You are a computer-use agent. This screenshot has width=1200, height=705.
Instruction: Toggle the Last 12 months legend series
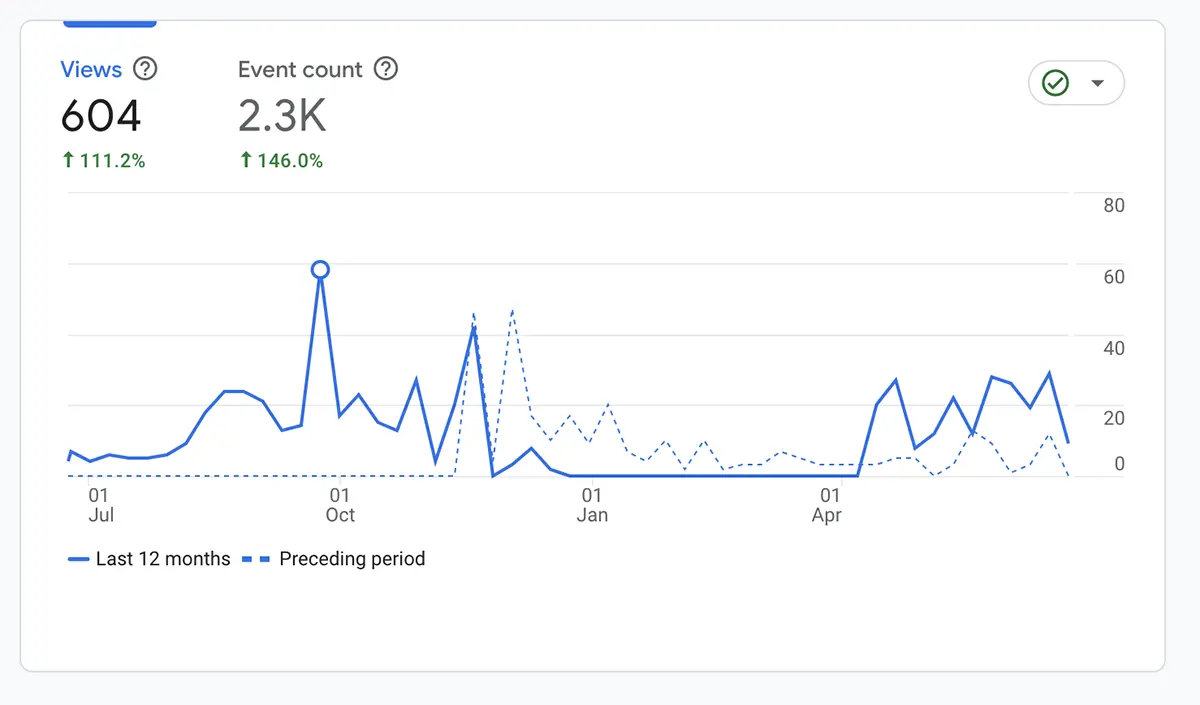[x=162, y=559]
